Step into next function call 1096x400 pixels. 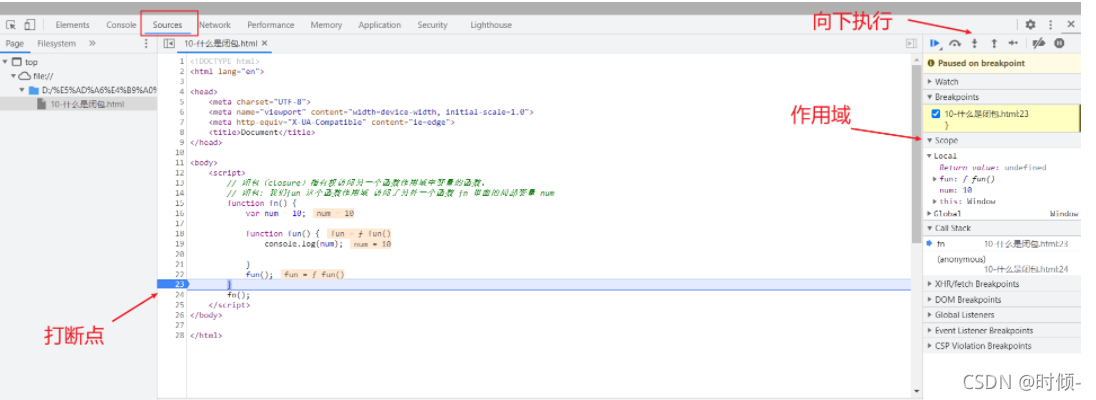[974, 43]
